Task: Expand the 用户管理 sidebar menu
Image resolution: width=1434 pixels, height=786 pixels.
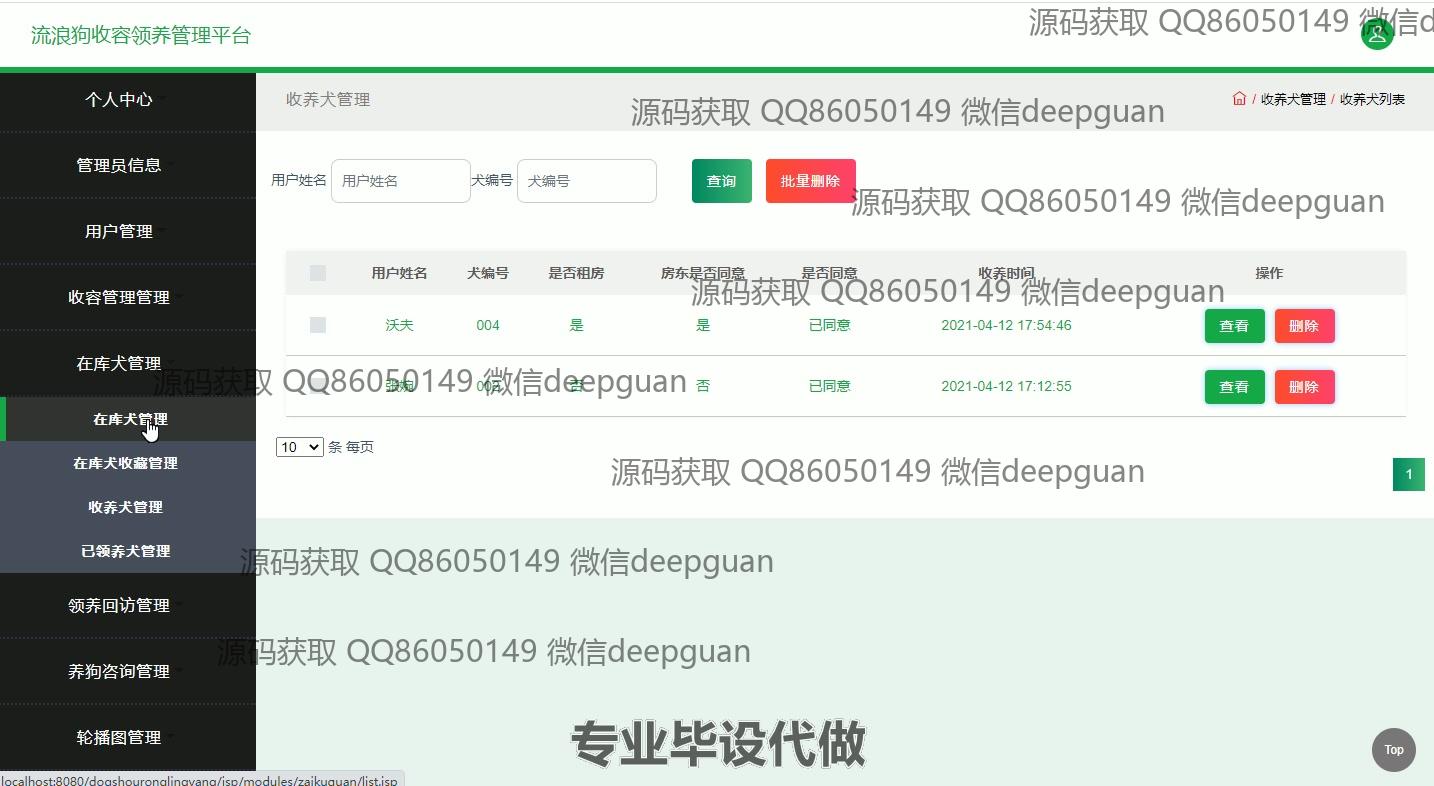Action: coord(119,231)
